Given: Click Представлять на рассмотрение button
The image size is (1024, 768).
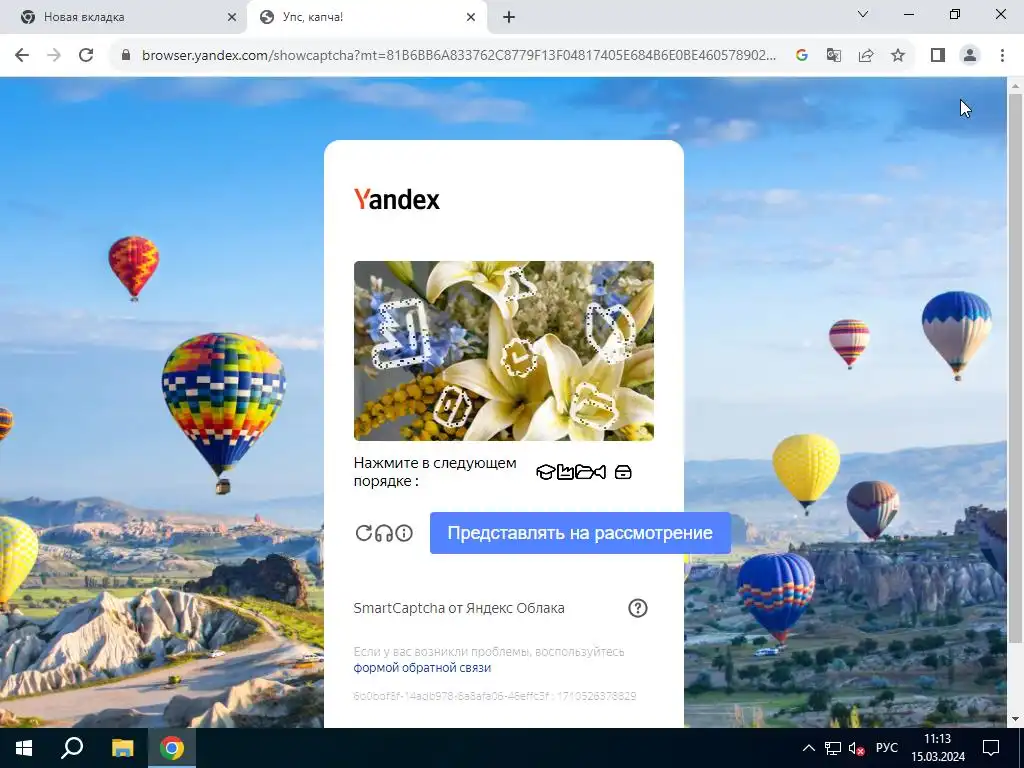Looking at the screenshot, I should tap(580, 533).
